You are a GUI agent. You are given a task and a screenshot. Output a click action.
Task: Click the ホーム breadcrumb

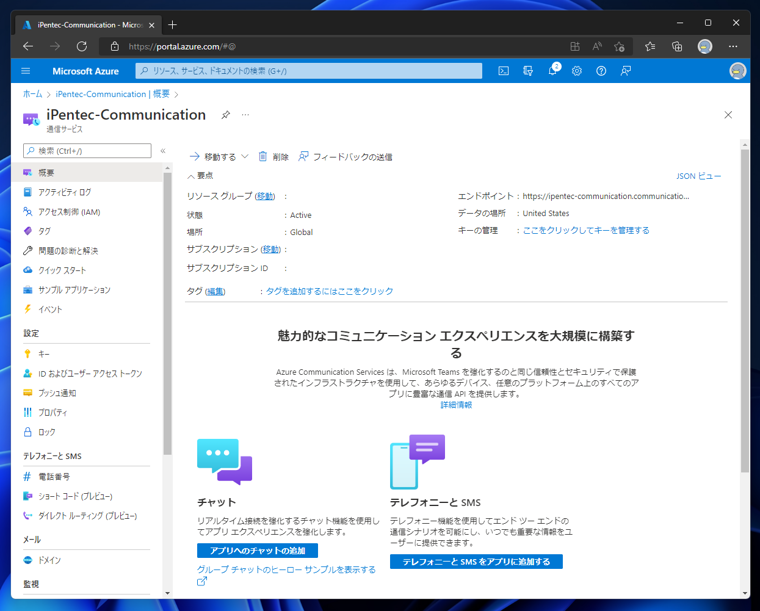tap(32, 94)
